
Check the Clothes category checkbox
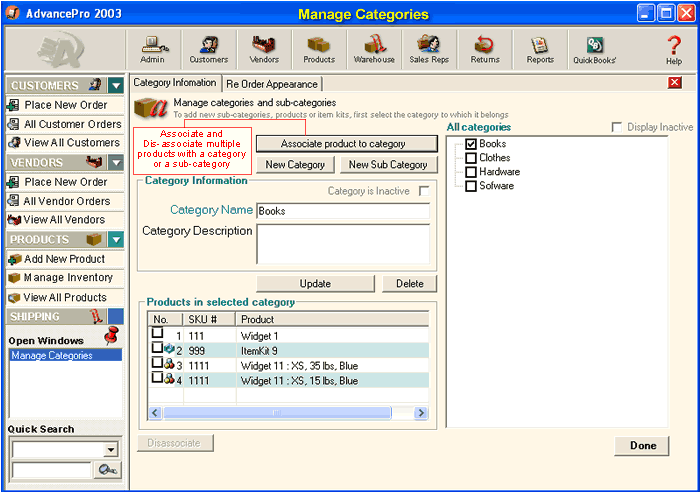471,158
